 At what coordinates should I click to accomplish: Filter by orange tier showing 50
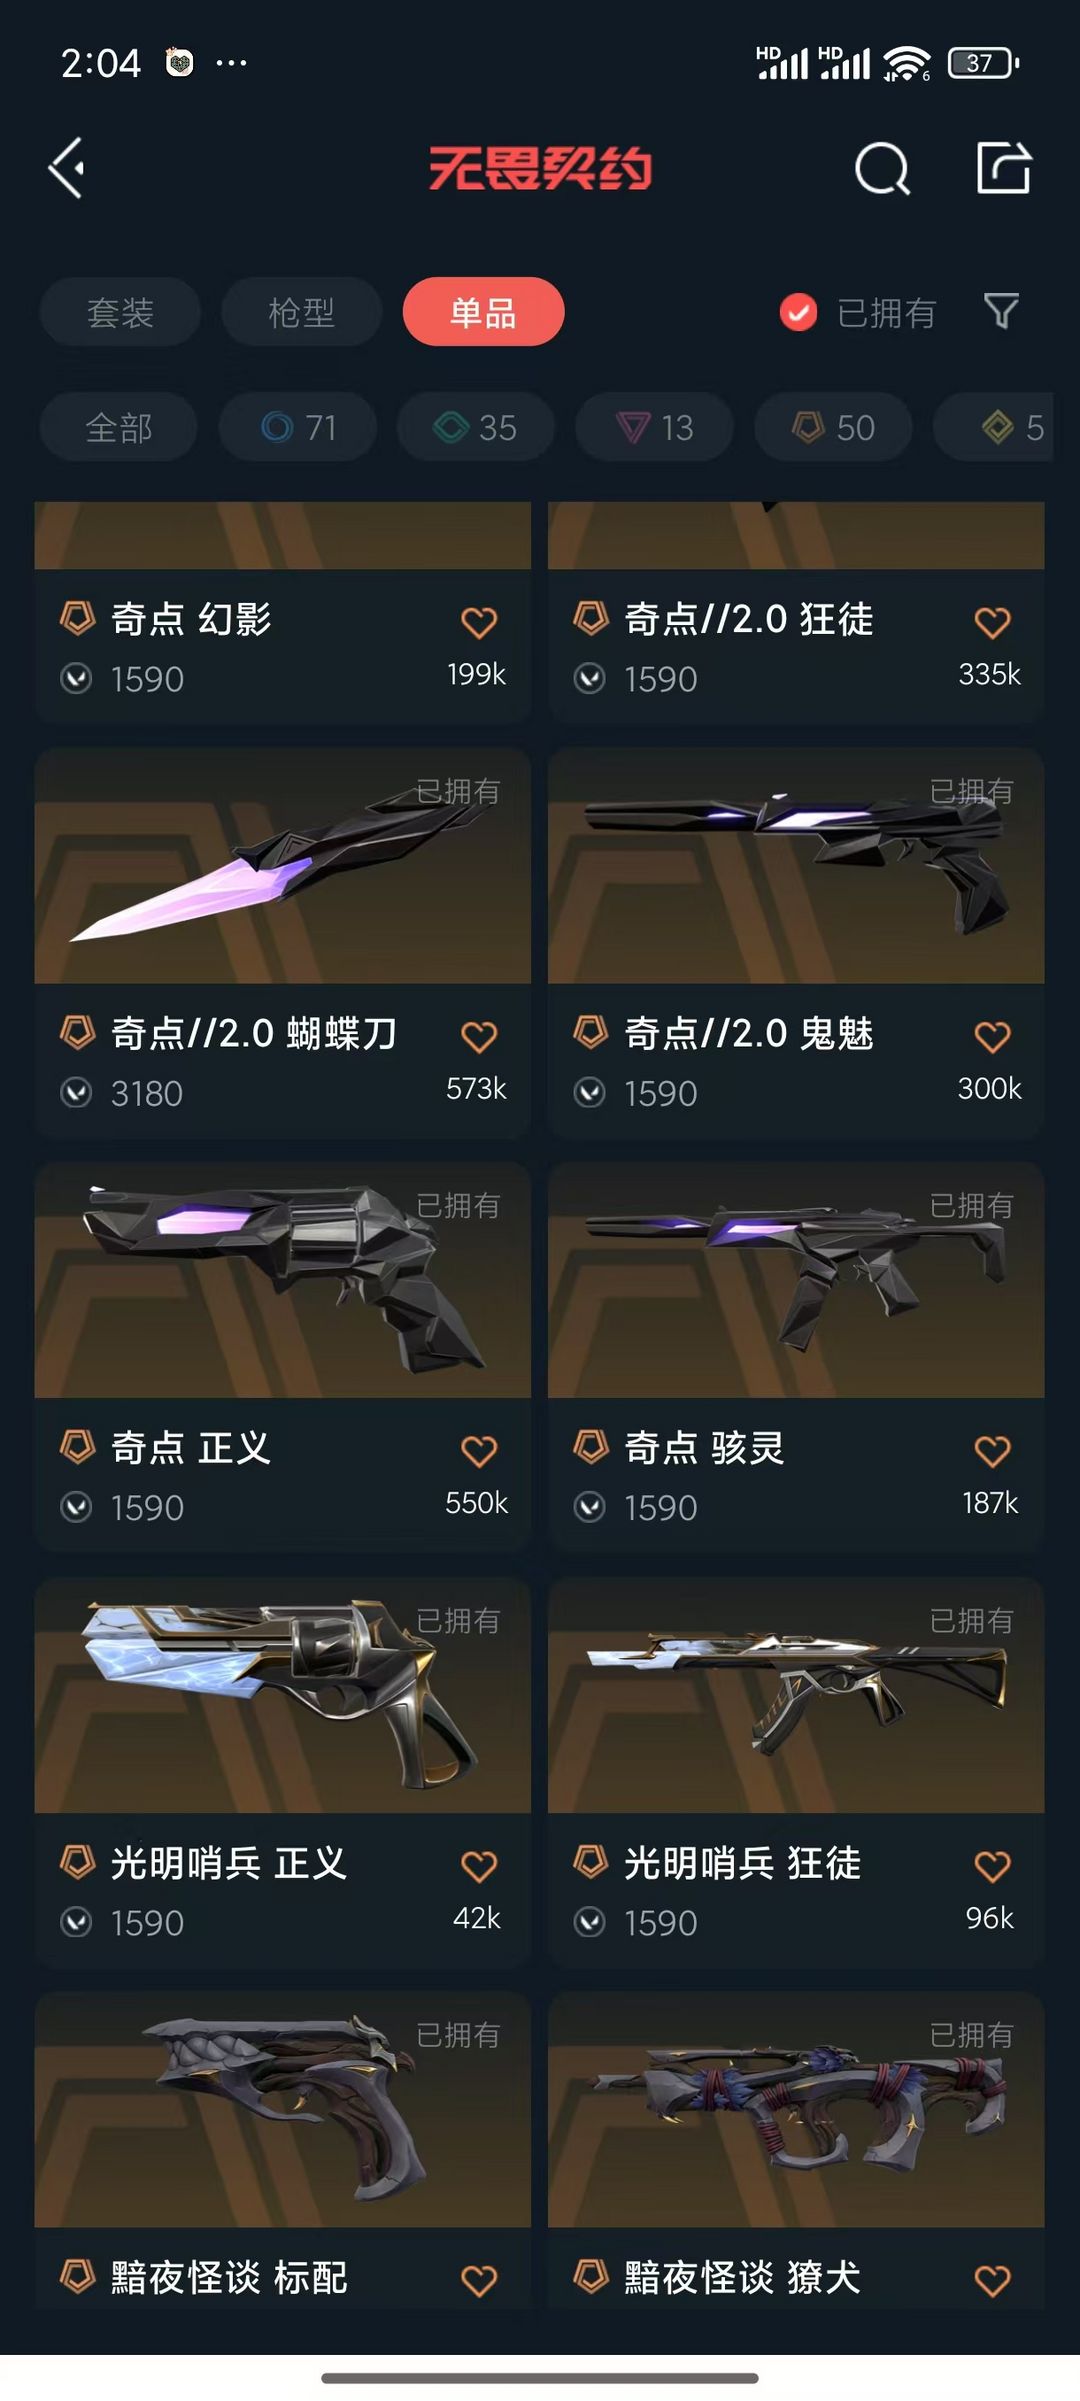coord(833,427)
